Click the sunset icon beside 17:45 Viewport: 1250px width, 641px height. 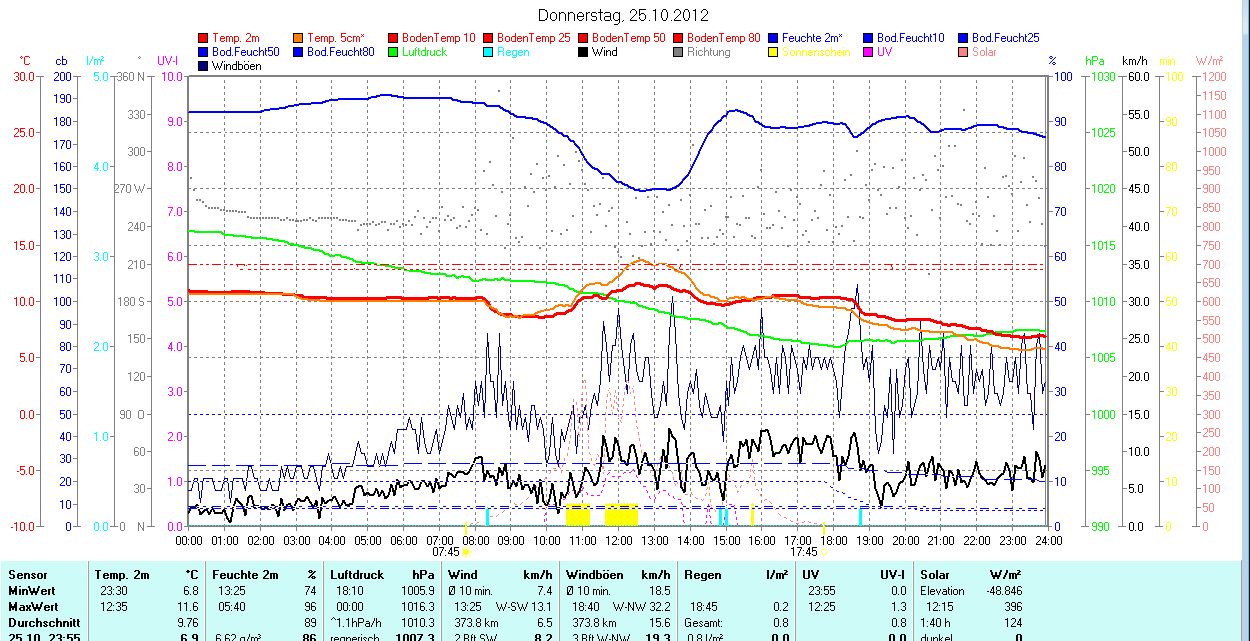coord(824,551)
